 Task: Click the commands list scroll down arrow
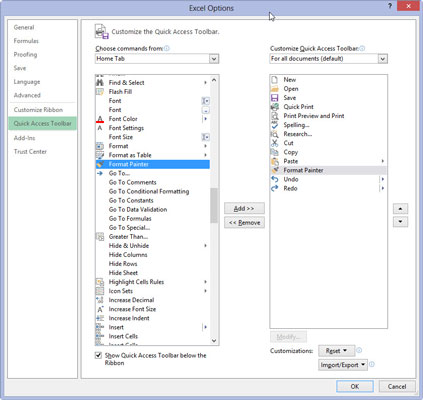pos(214,341)
